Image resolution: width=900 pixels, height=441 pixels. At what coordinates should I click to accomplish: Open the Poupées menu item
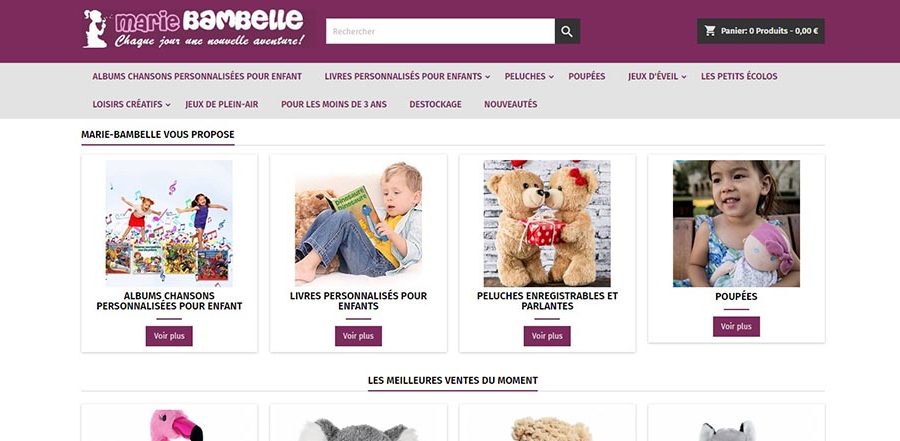pos(587,76)
